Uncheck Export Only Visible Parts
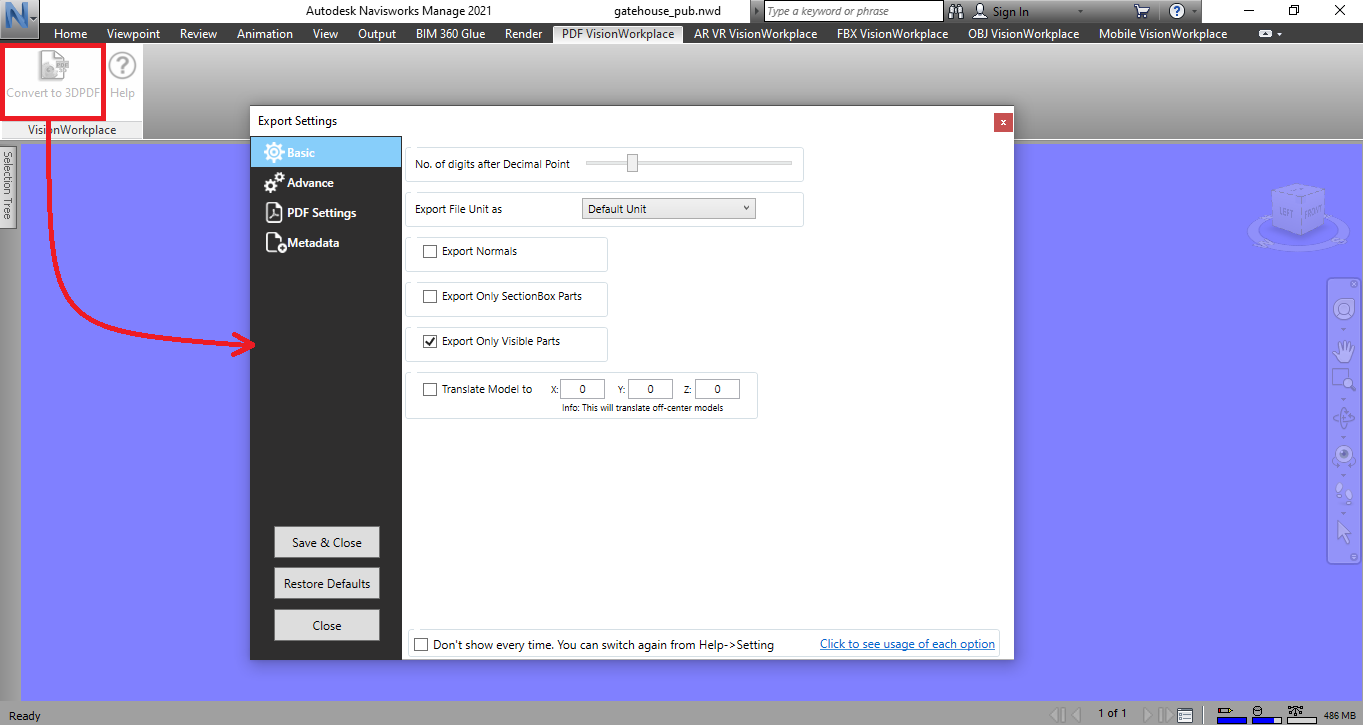Image resolution: width=1363 pixels, height=725 pixels. [430, 342]
